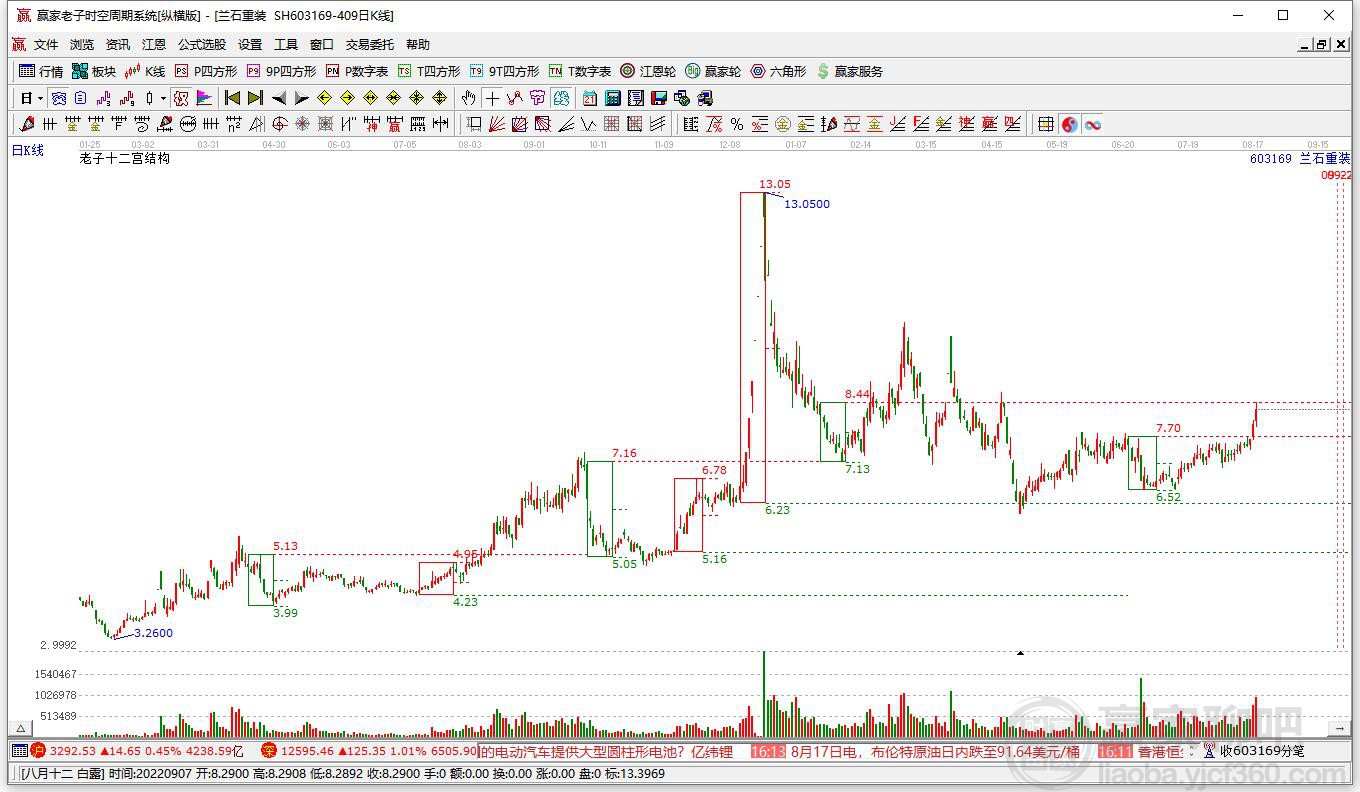Open the 江恩轮 button
Screen dimensions: 1360x792
point(648,71)
